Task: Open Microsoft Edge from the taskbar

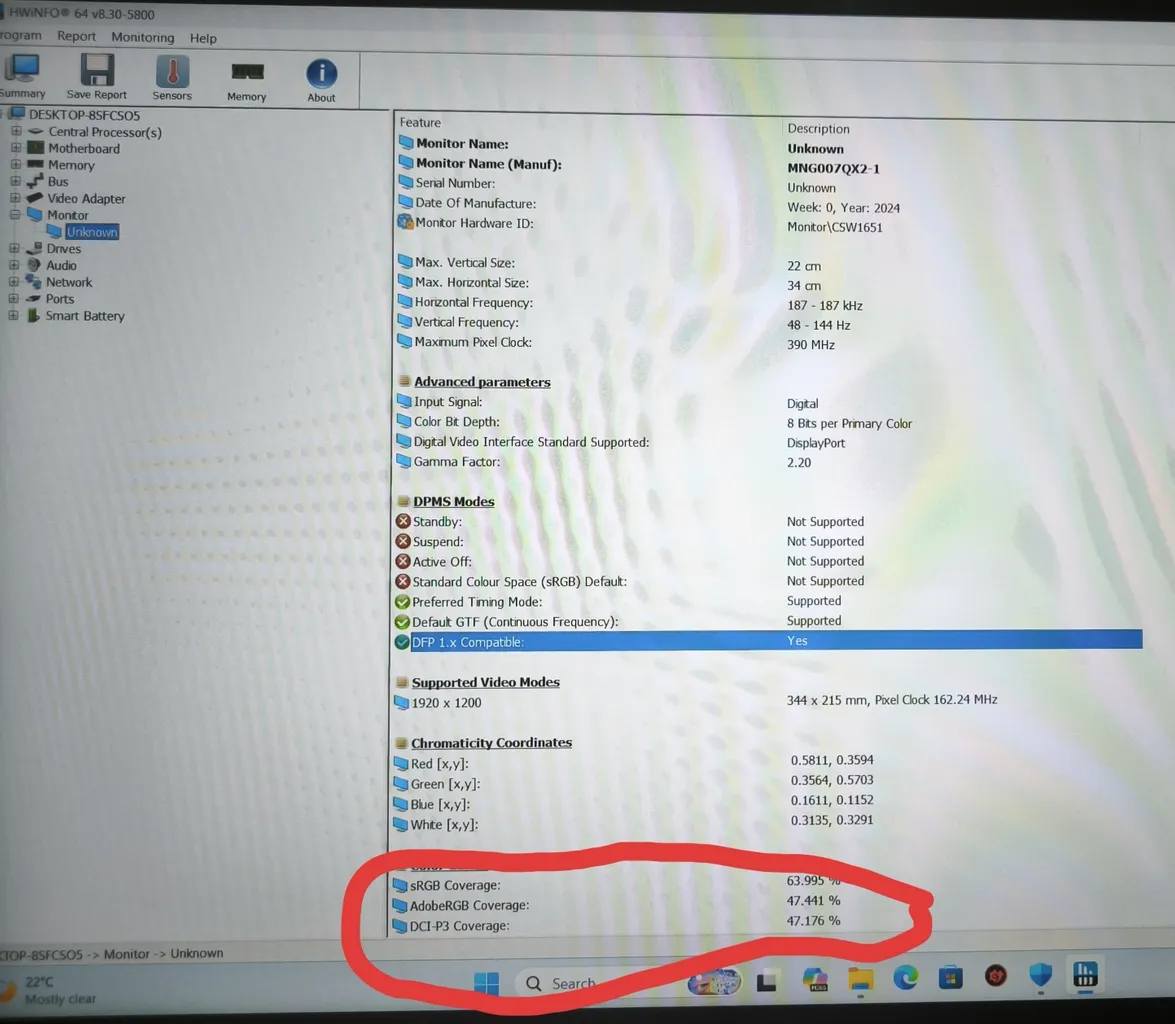Action: click(906, 978)
